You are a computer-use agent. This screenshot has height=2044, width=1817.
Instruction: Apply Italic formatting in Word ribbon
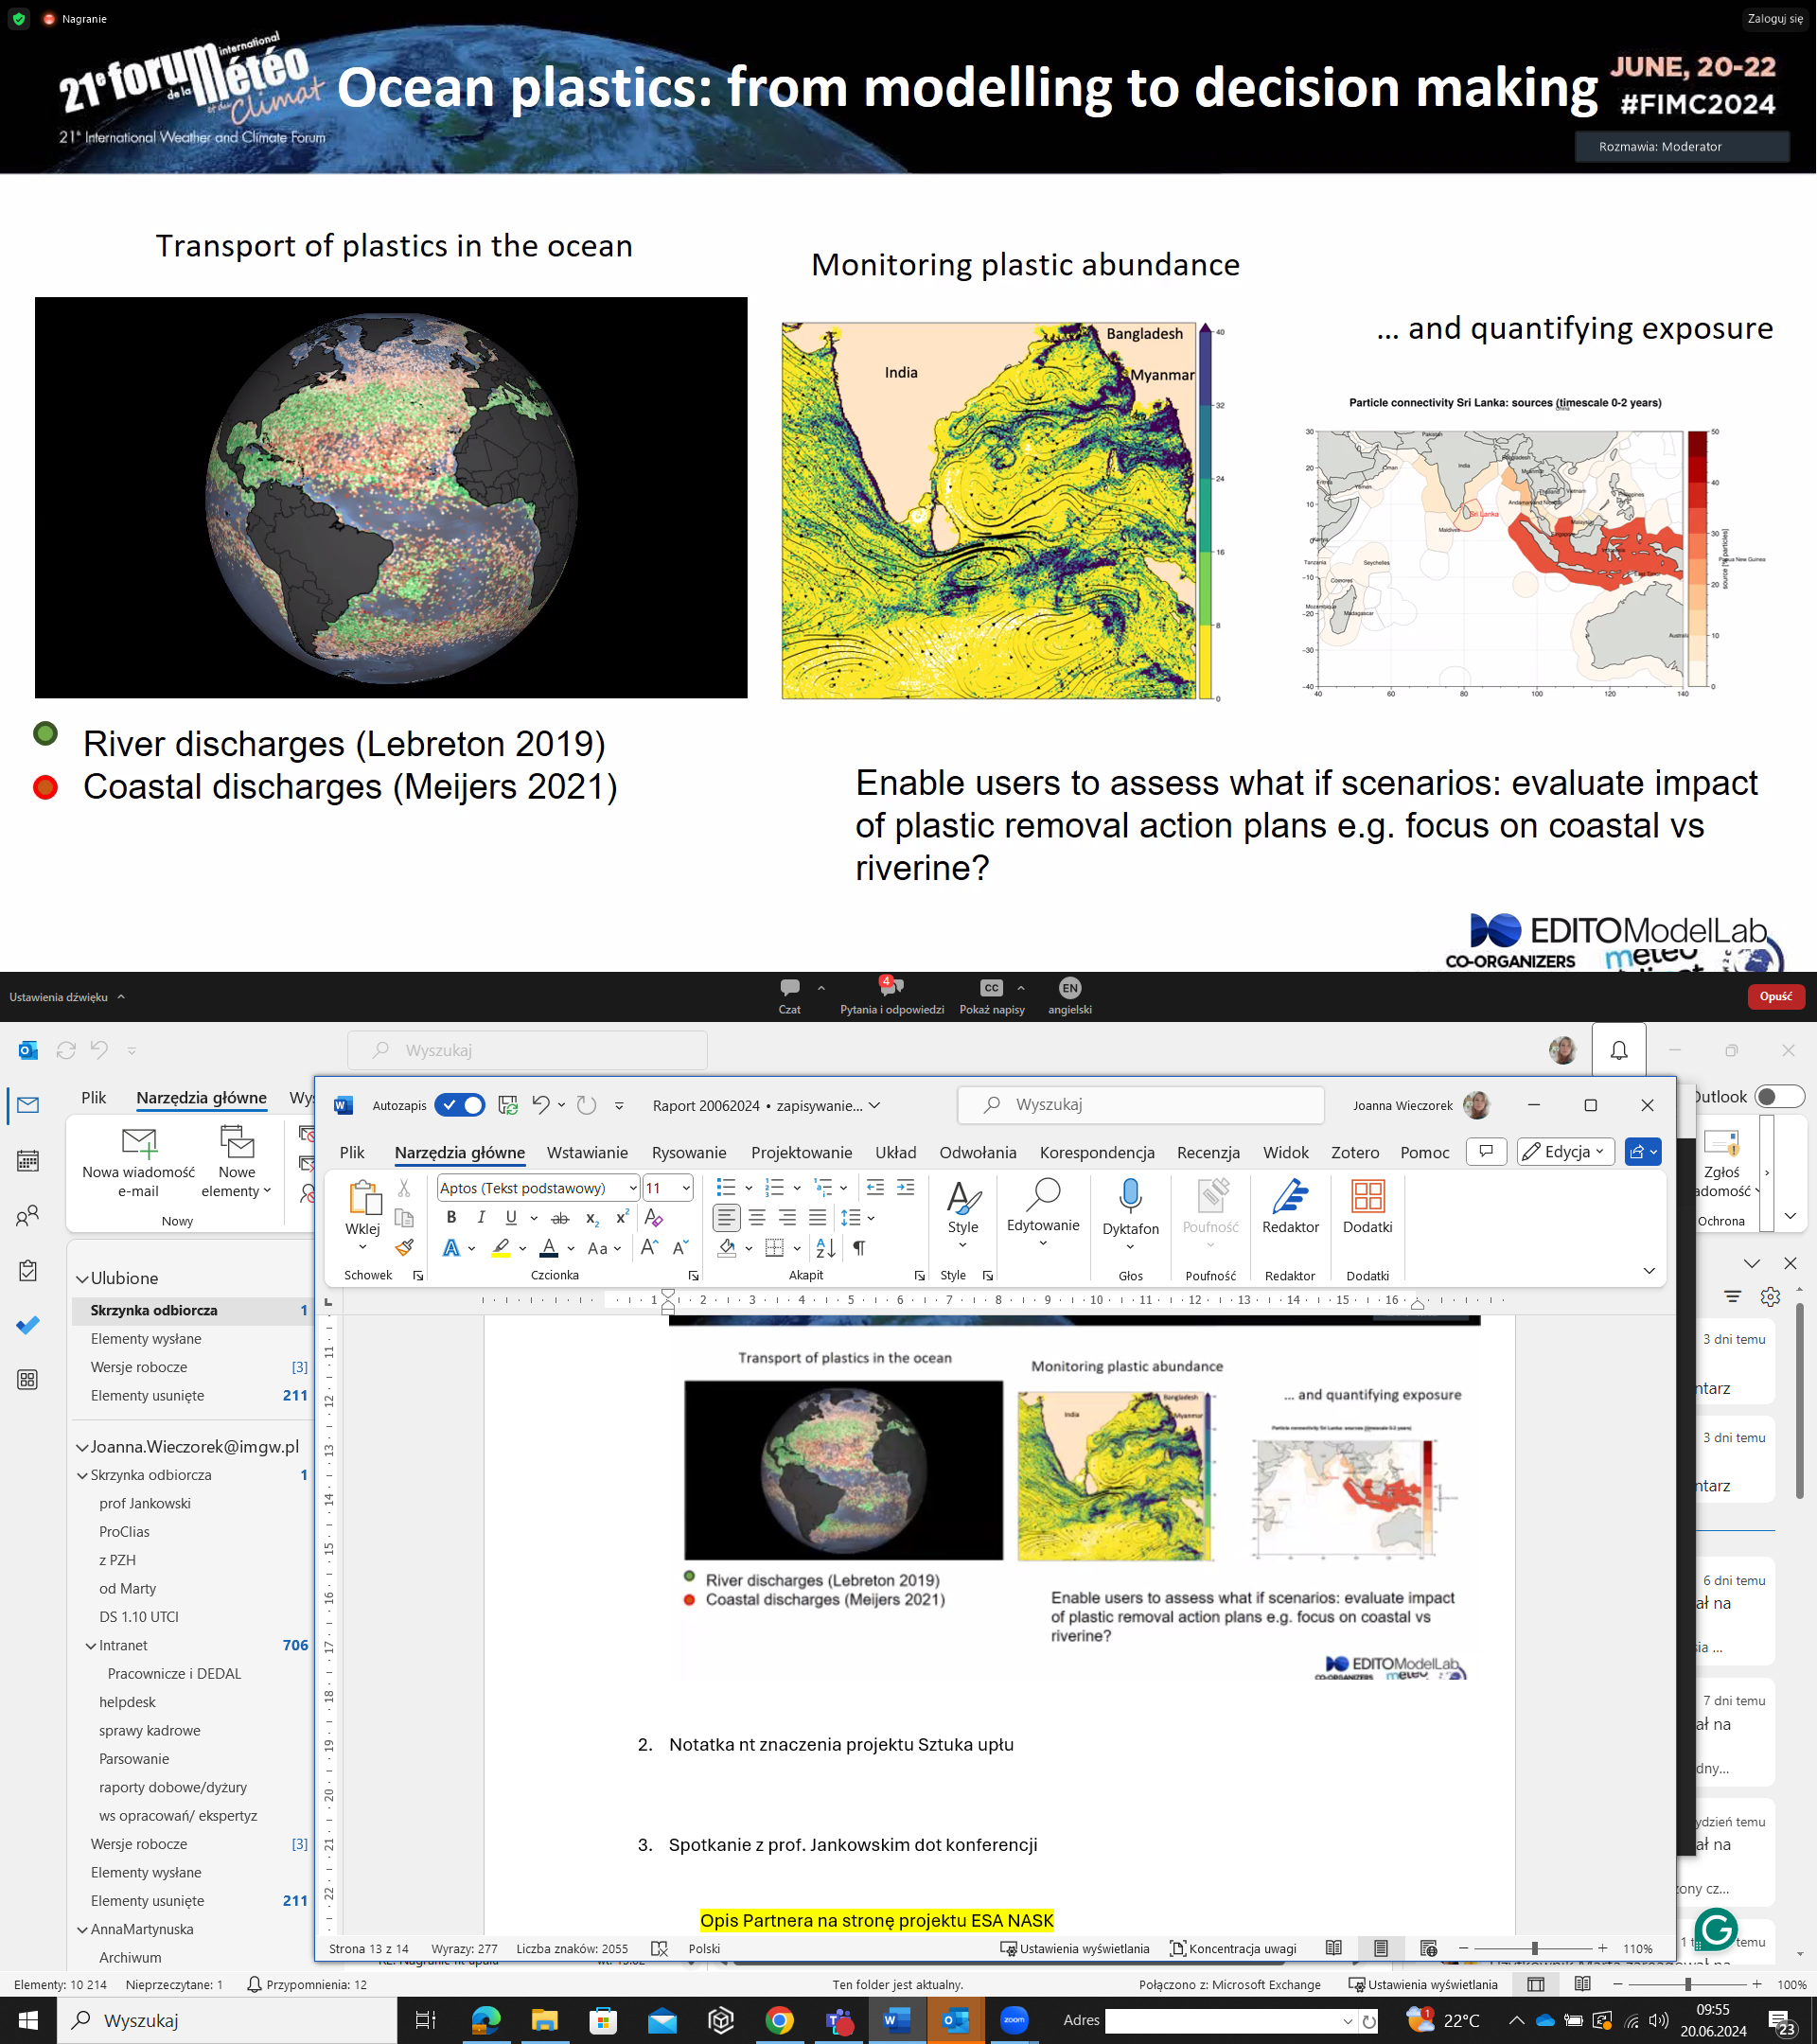click(x=481, y=1217)
